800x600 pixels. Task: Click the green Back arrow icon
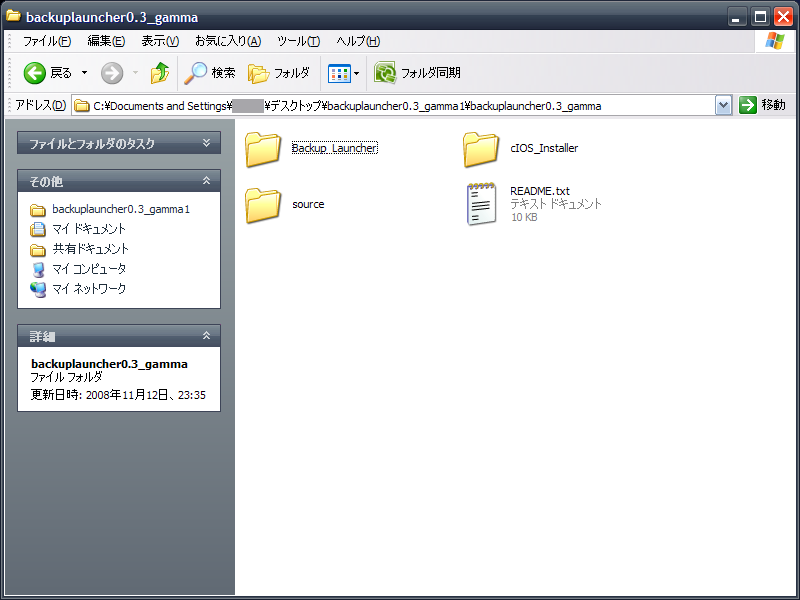[x=35, y=73]
